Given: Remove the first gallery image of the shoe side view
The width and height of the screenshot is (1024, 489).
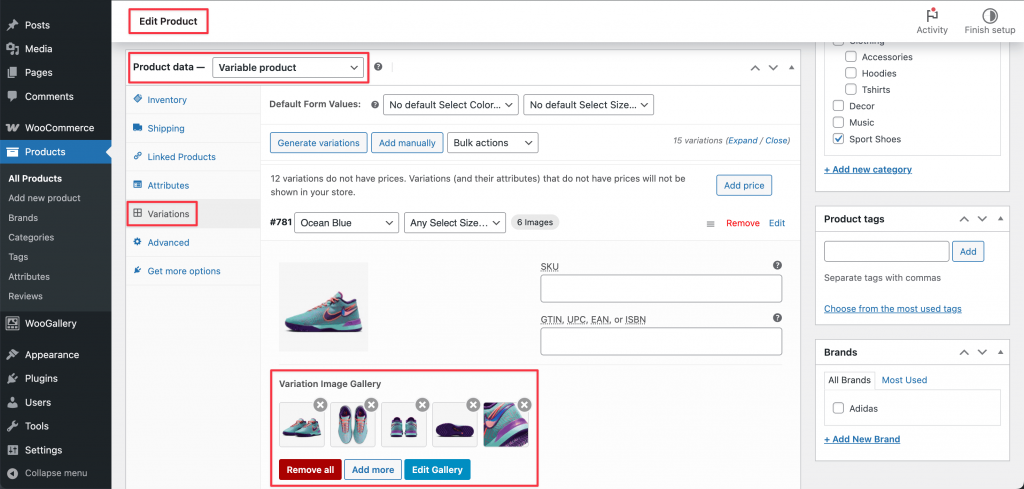Looking at the screenshot, I should click(x=320, y=405).
